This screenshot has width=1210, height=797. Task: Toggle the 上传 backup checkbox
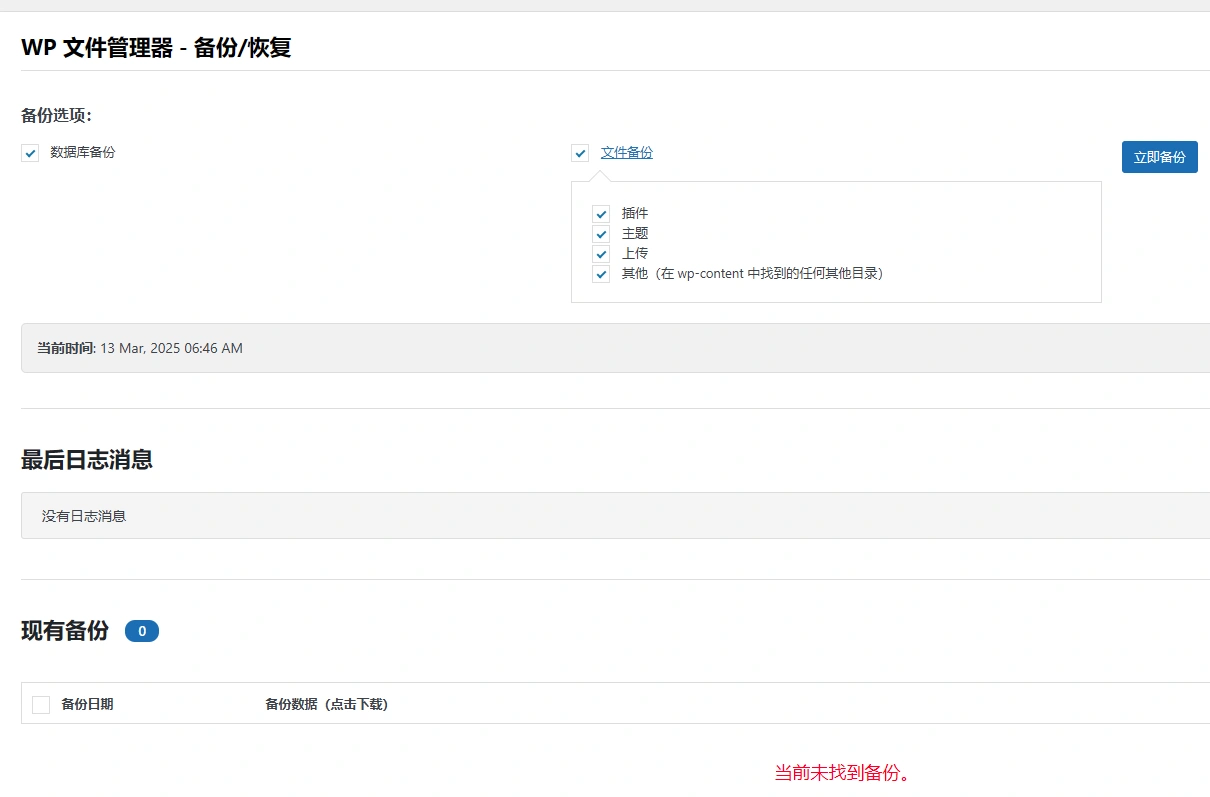pyautogui.click(x=600, y=253)
